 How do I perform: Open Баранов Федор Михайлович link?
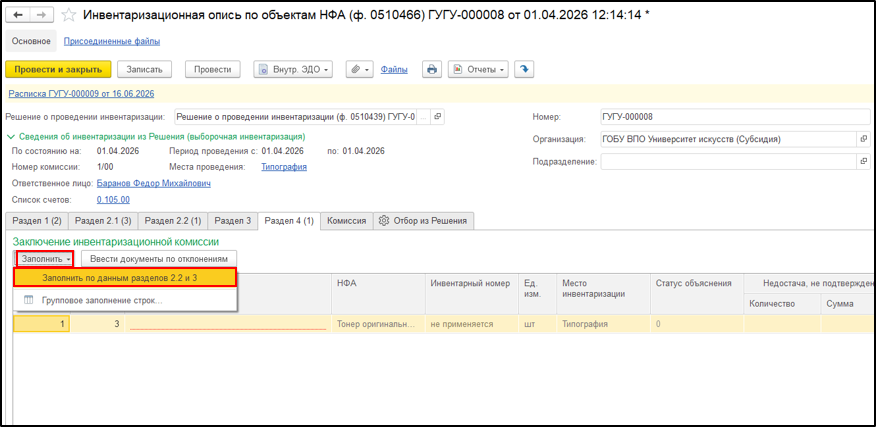(x=154, y=183)
